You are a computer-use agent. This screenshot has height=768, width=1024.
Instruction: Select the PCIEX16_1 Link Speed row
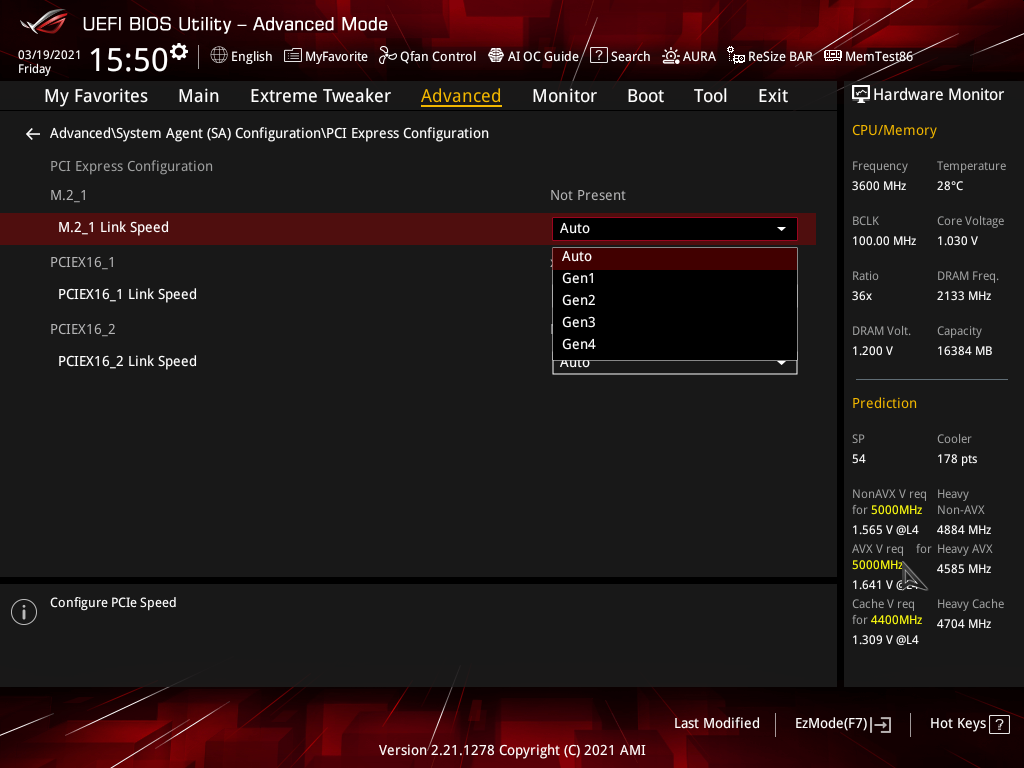click(127, 295)
